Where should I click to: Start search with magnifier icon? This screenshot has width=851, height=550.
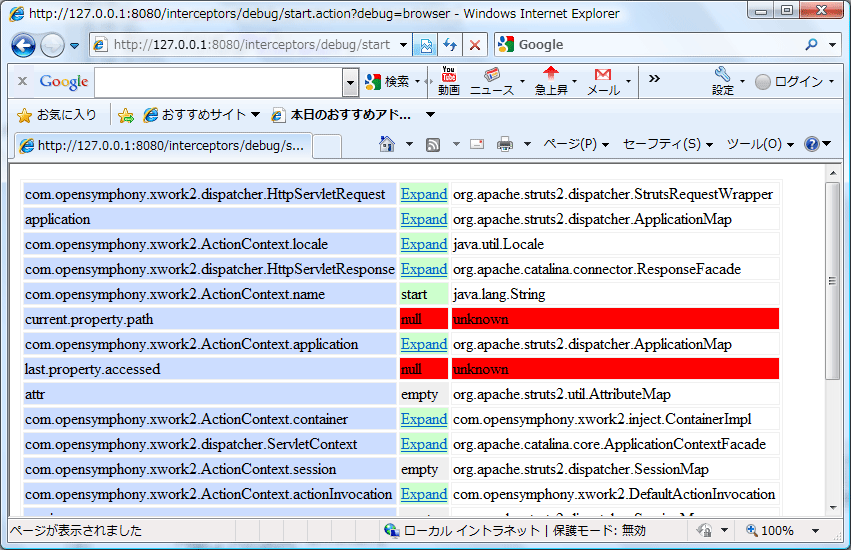(811, 45)
